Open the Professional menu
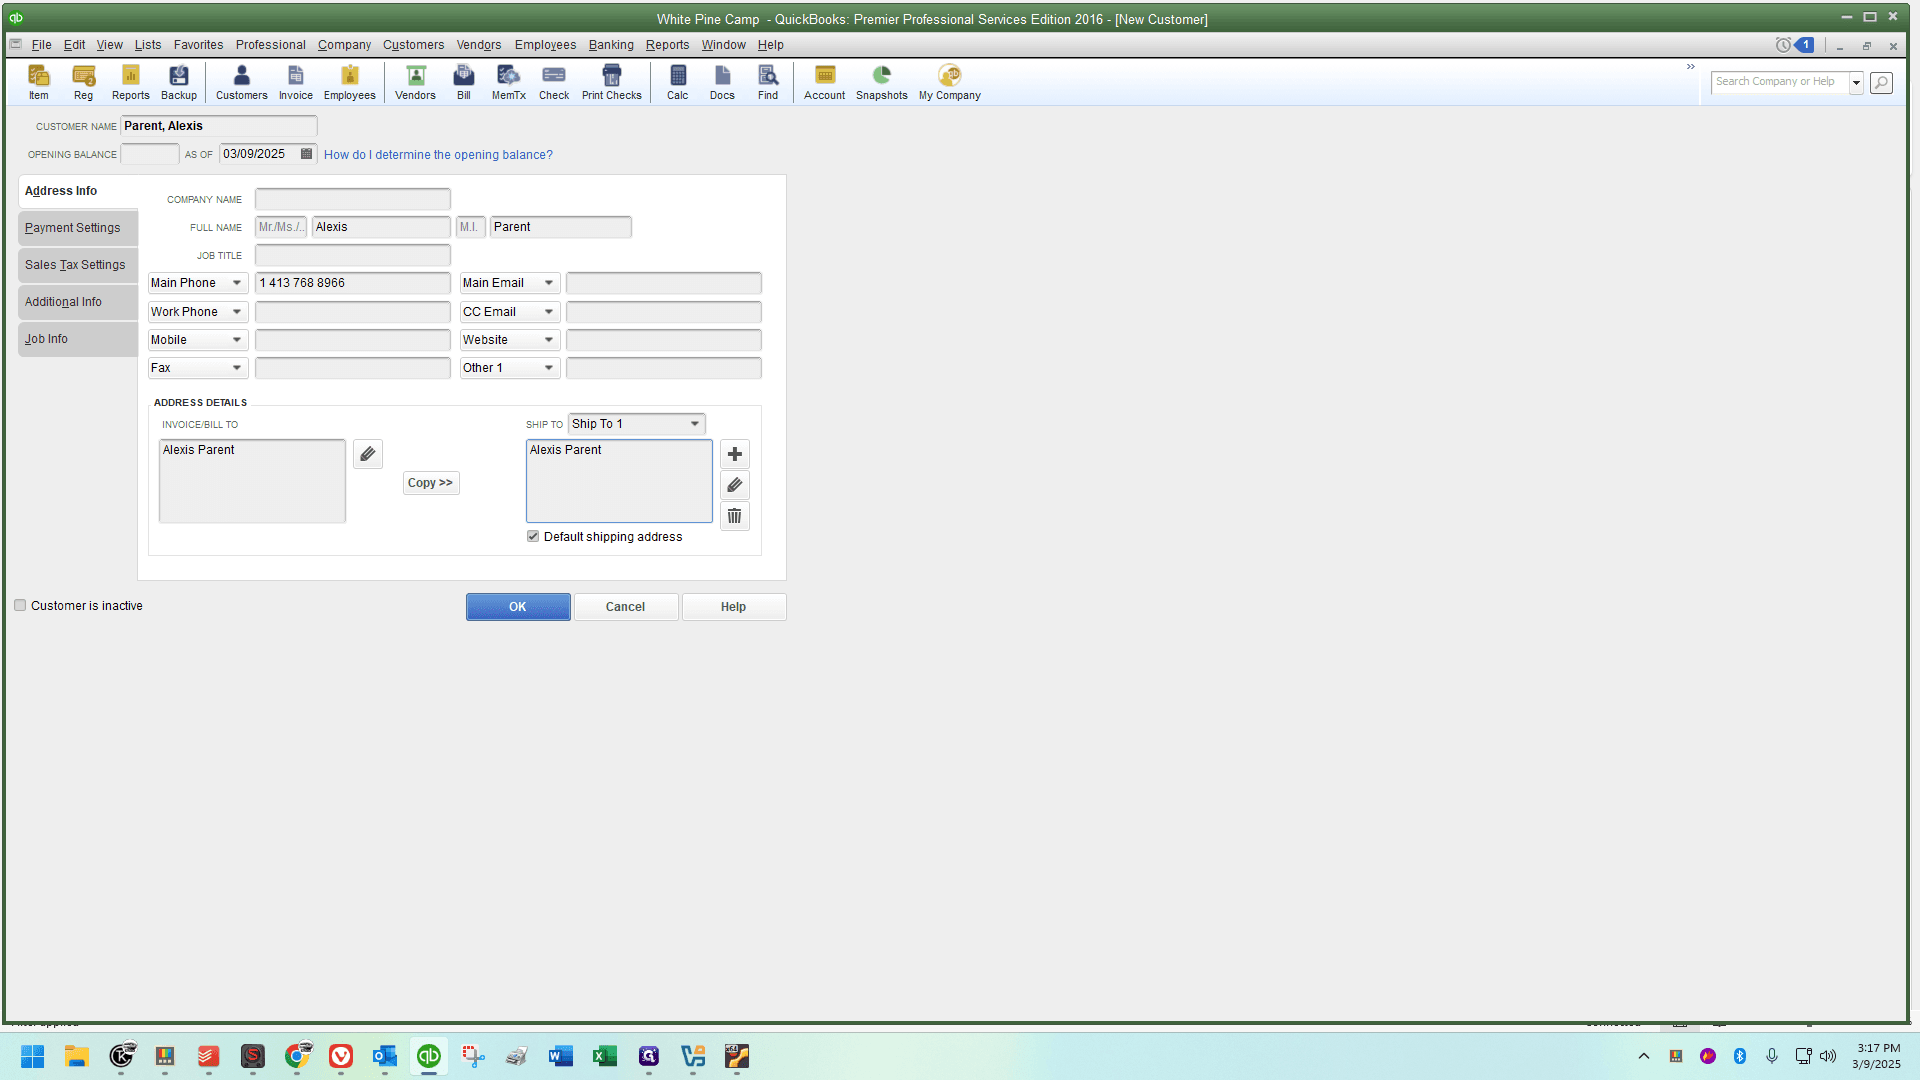 click(271, 45)
